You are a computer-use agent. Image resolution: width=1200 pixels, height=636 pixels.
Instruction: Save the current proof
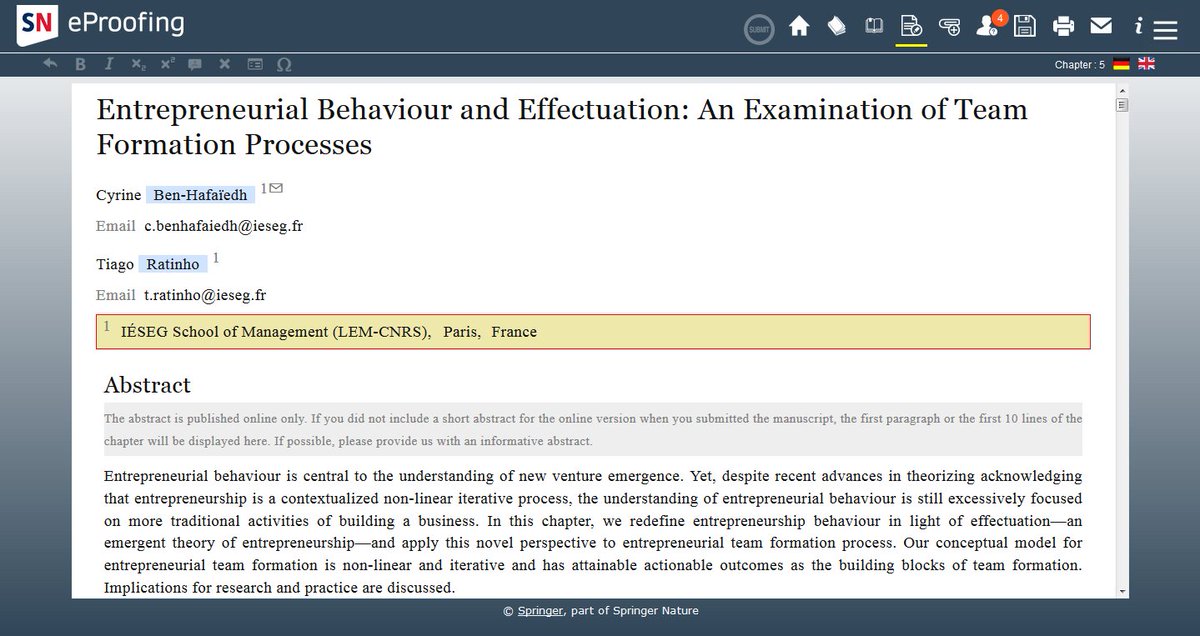pyautogui.click(x=1025, y=26)
